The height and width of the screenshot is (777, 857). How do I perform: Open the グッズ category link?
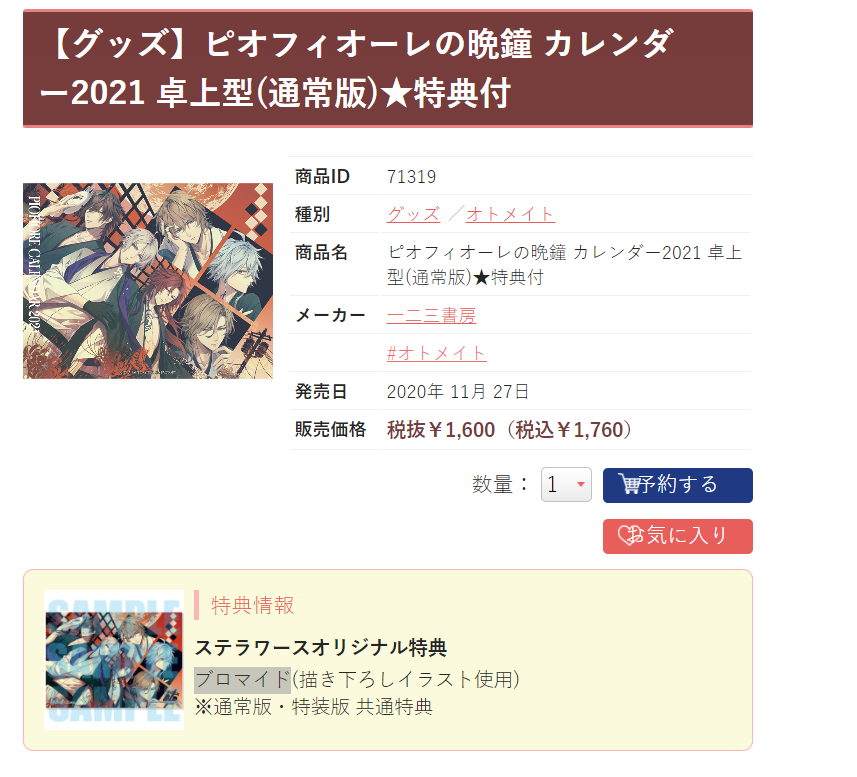click(x=413, y=214)
